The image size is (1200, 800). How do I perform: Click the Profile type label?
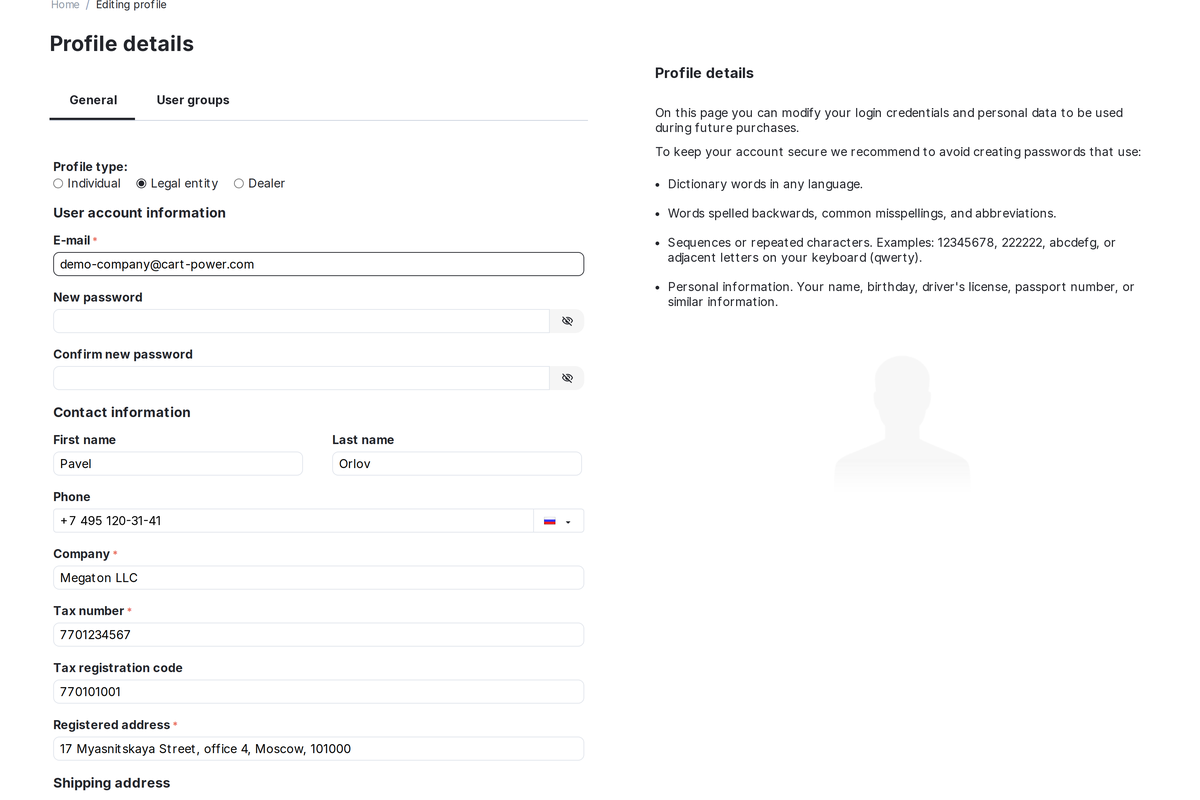(90, 167)
